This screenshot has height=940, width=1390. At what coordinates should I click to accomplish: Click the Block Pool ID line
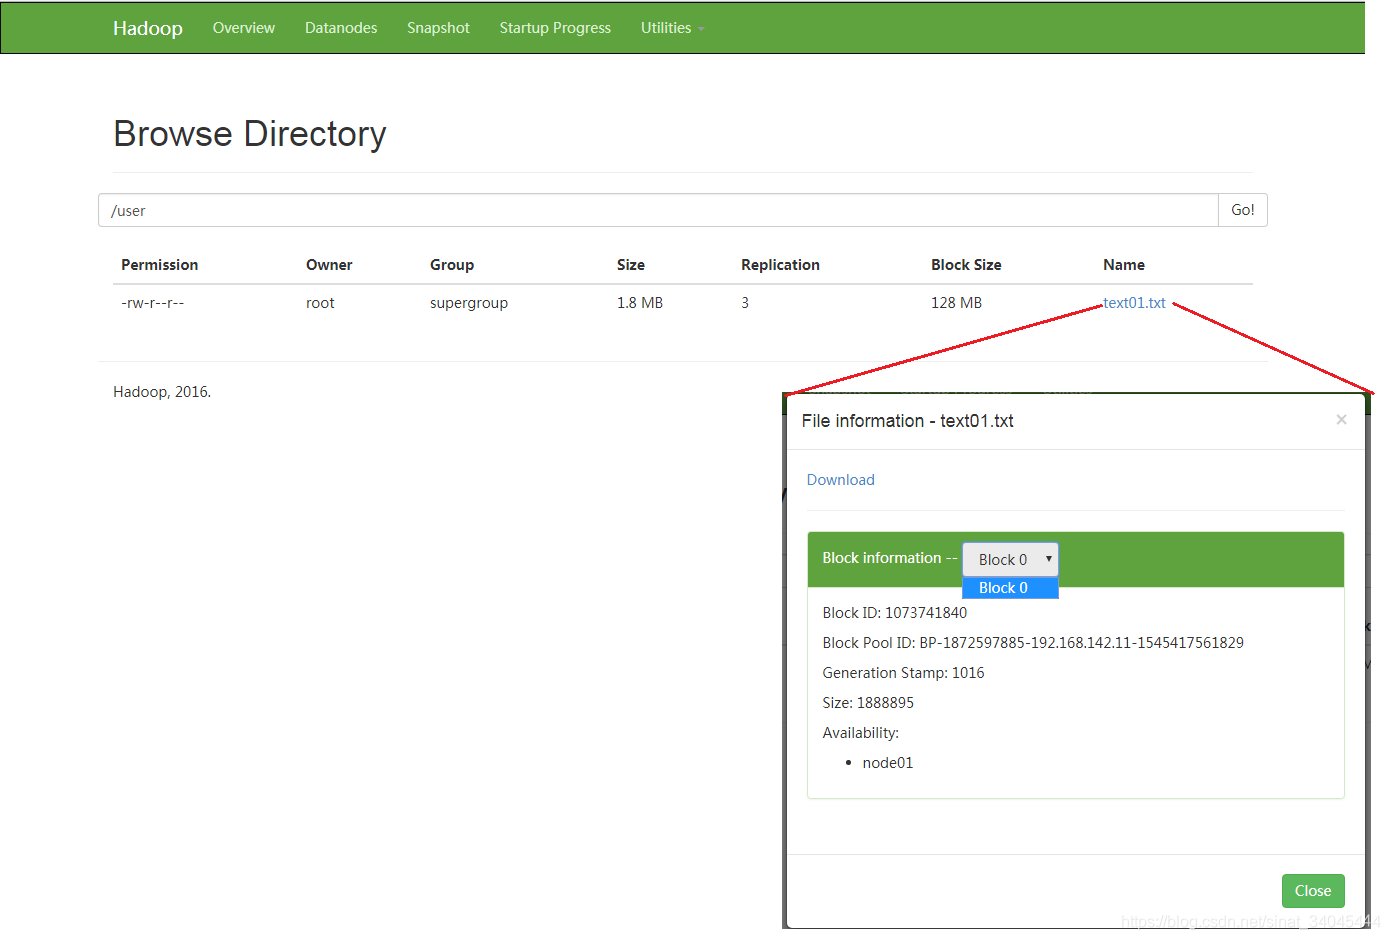tap(1033, 643)
